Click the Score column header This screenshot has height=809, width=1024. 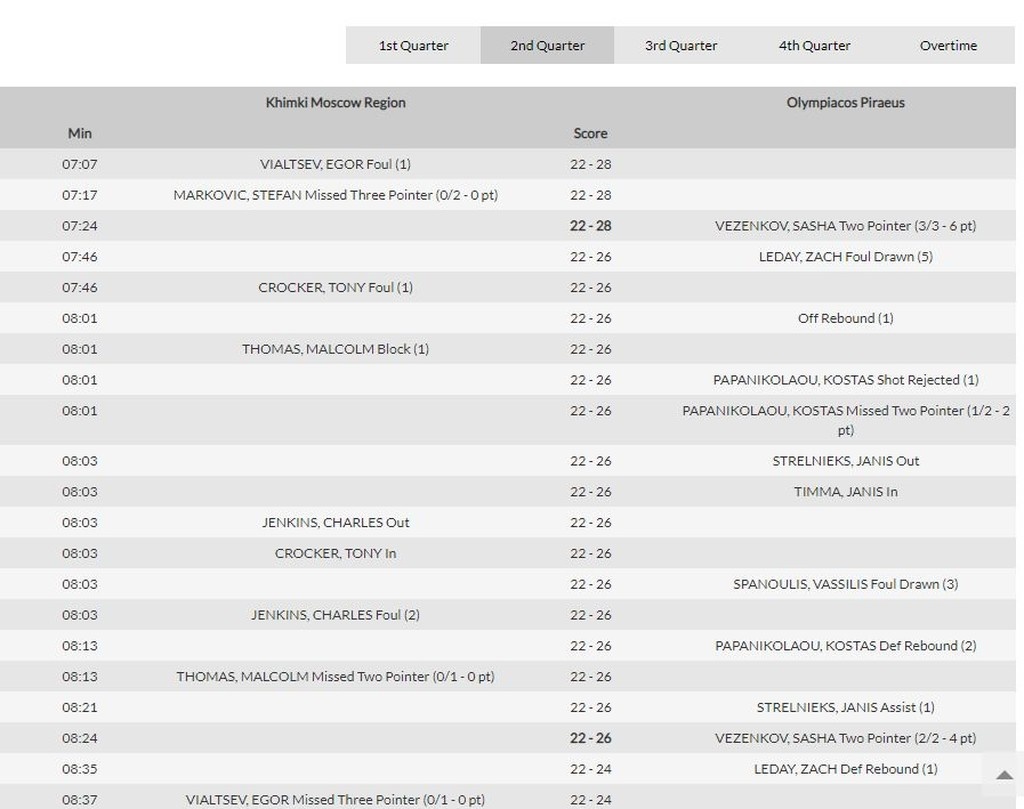pos(590,133)
